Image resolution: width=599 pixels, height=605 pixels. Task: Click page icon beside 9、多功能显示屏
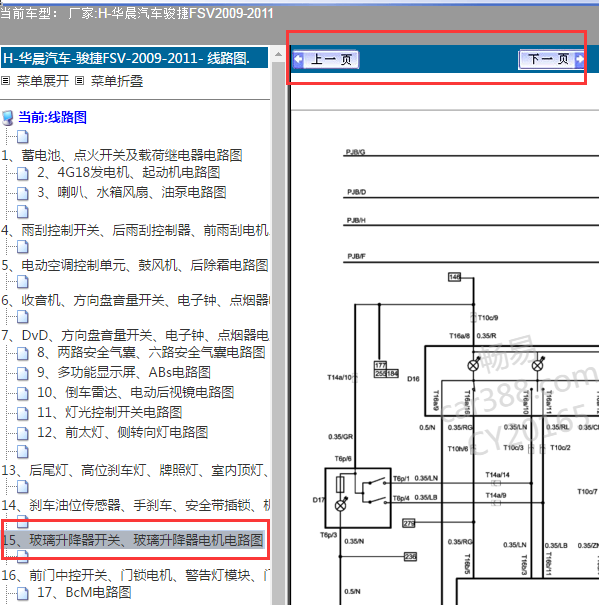[x=22, y=373]
